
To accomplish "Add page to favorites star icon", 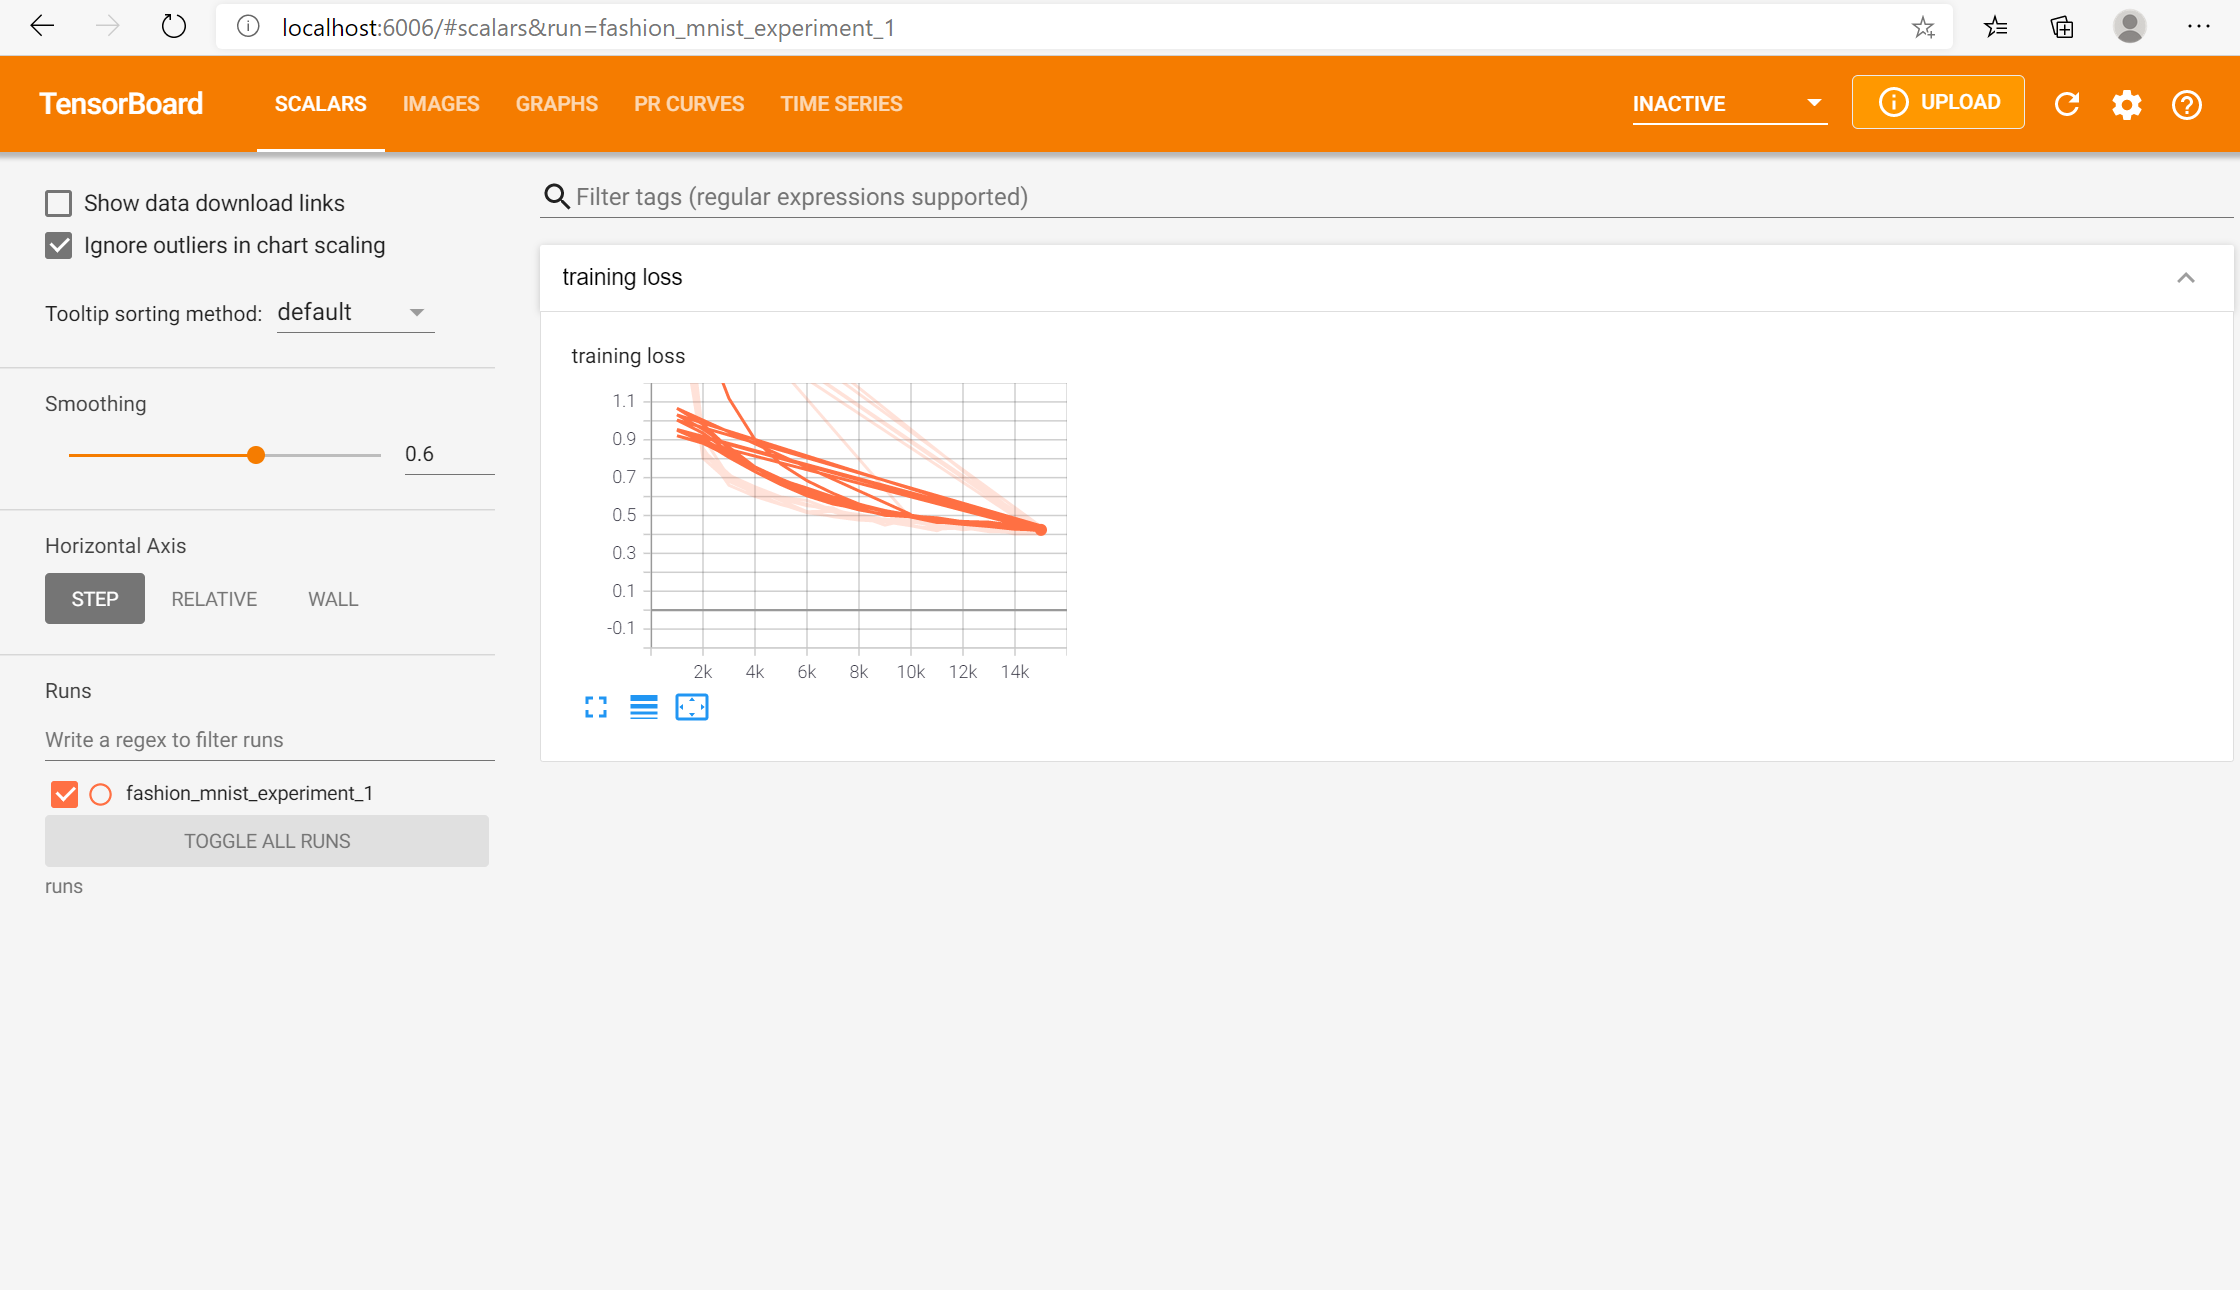I will [1923, 27].
